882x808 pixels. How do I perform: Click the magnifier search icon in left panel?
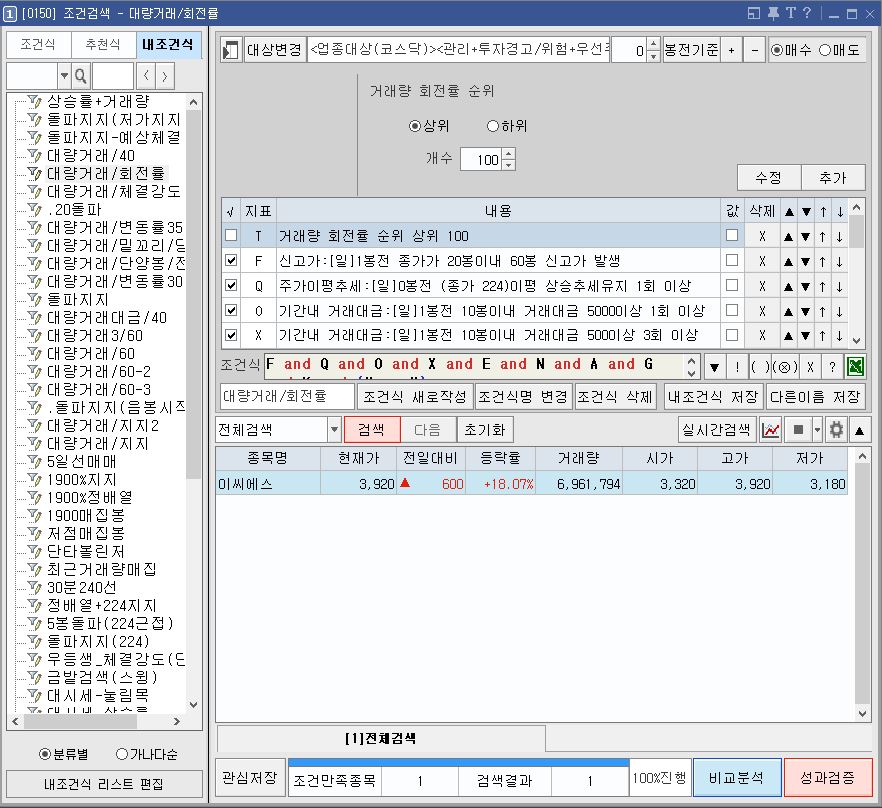[81, 76]
